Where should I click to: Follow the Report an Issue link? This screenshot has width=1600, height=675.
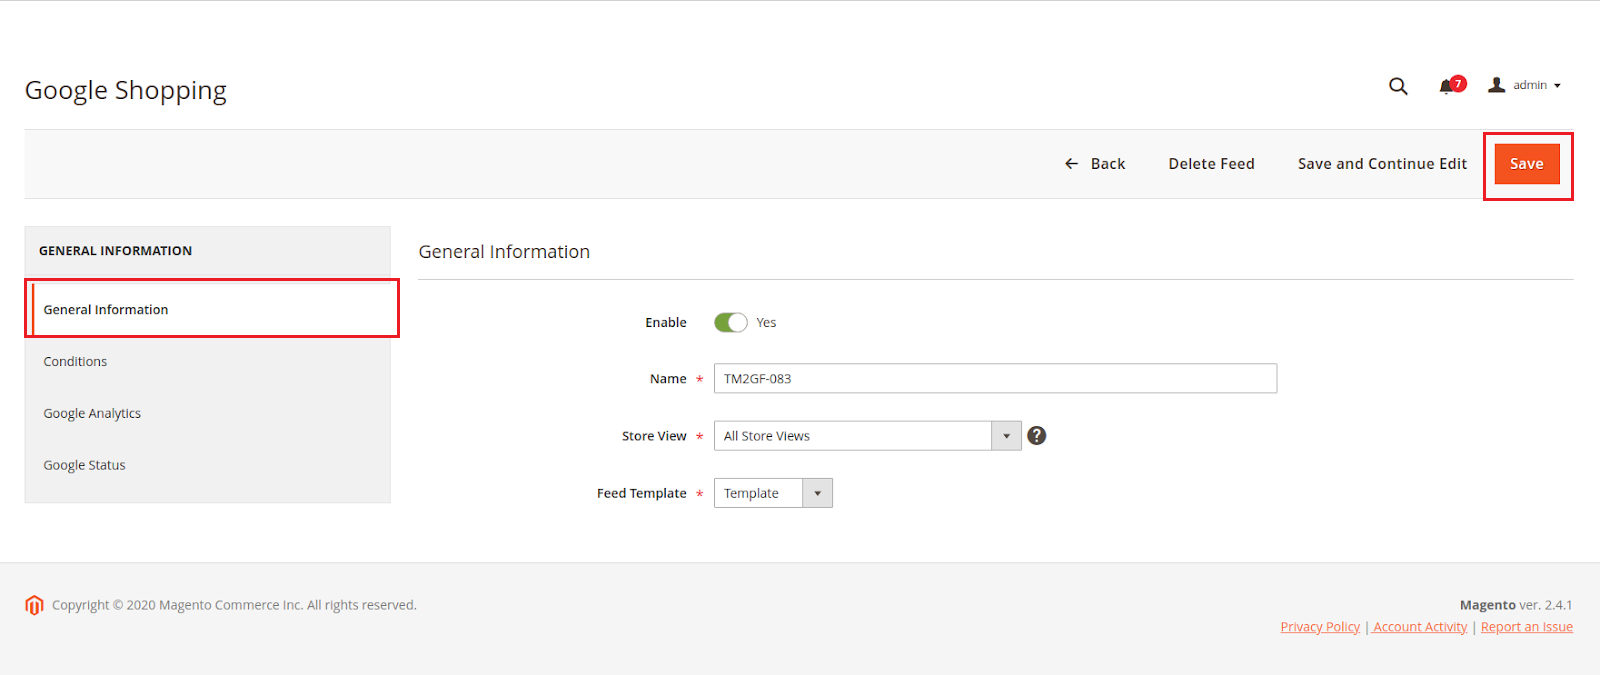pos(1527,627)
